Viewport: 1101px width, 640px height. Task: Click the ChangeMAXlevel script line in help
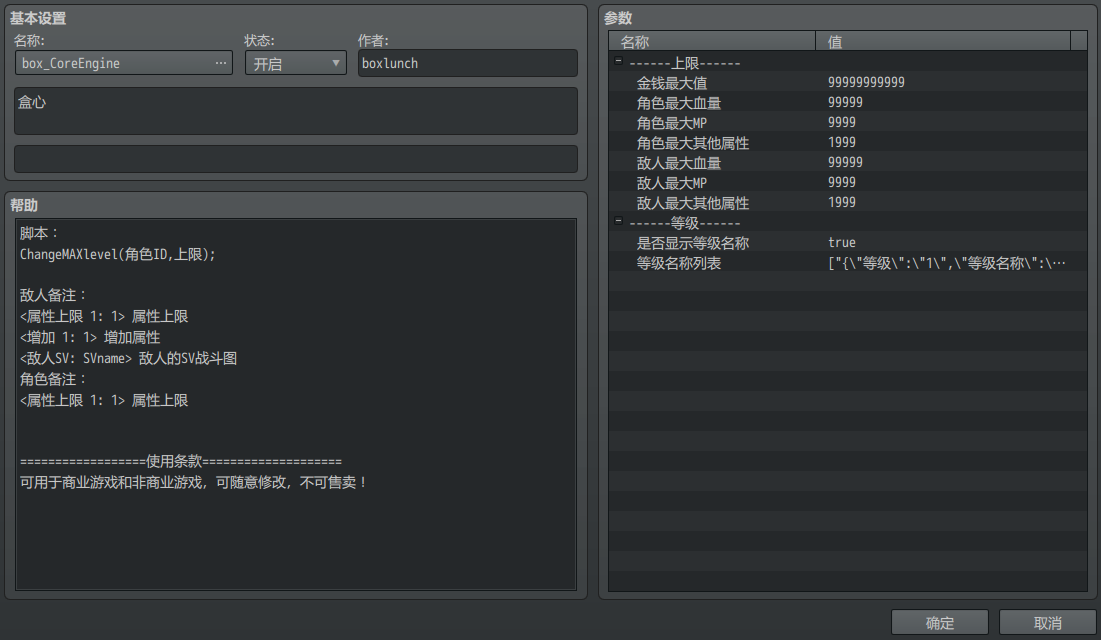tap(117, 254)
